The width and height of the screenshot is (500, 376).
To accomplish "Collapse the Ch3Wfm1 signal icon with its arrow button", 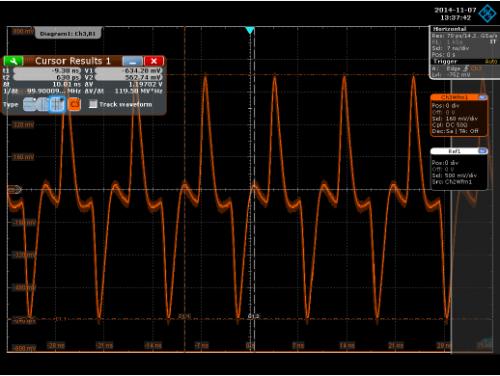I will [483, 97].
